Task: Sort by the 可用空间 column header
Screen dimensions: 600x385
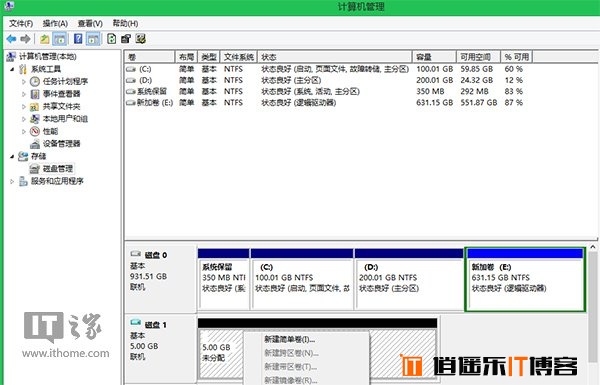Action: click(x=479, y=57)
